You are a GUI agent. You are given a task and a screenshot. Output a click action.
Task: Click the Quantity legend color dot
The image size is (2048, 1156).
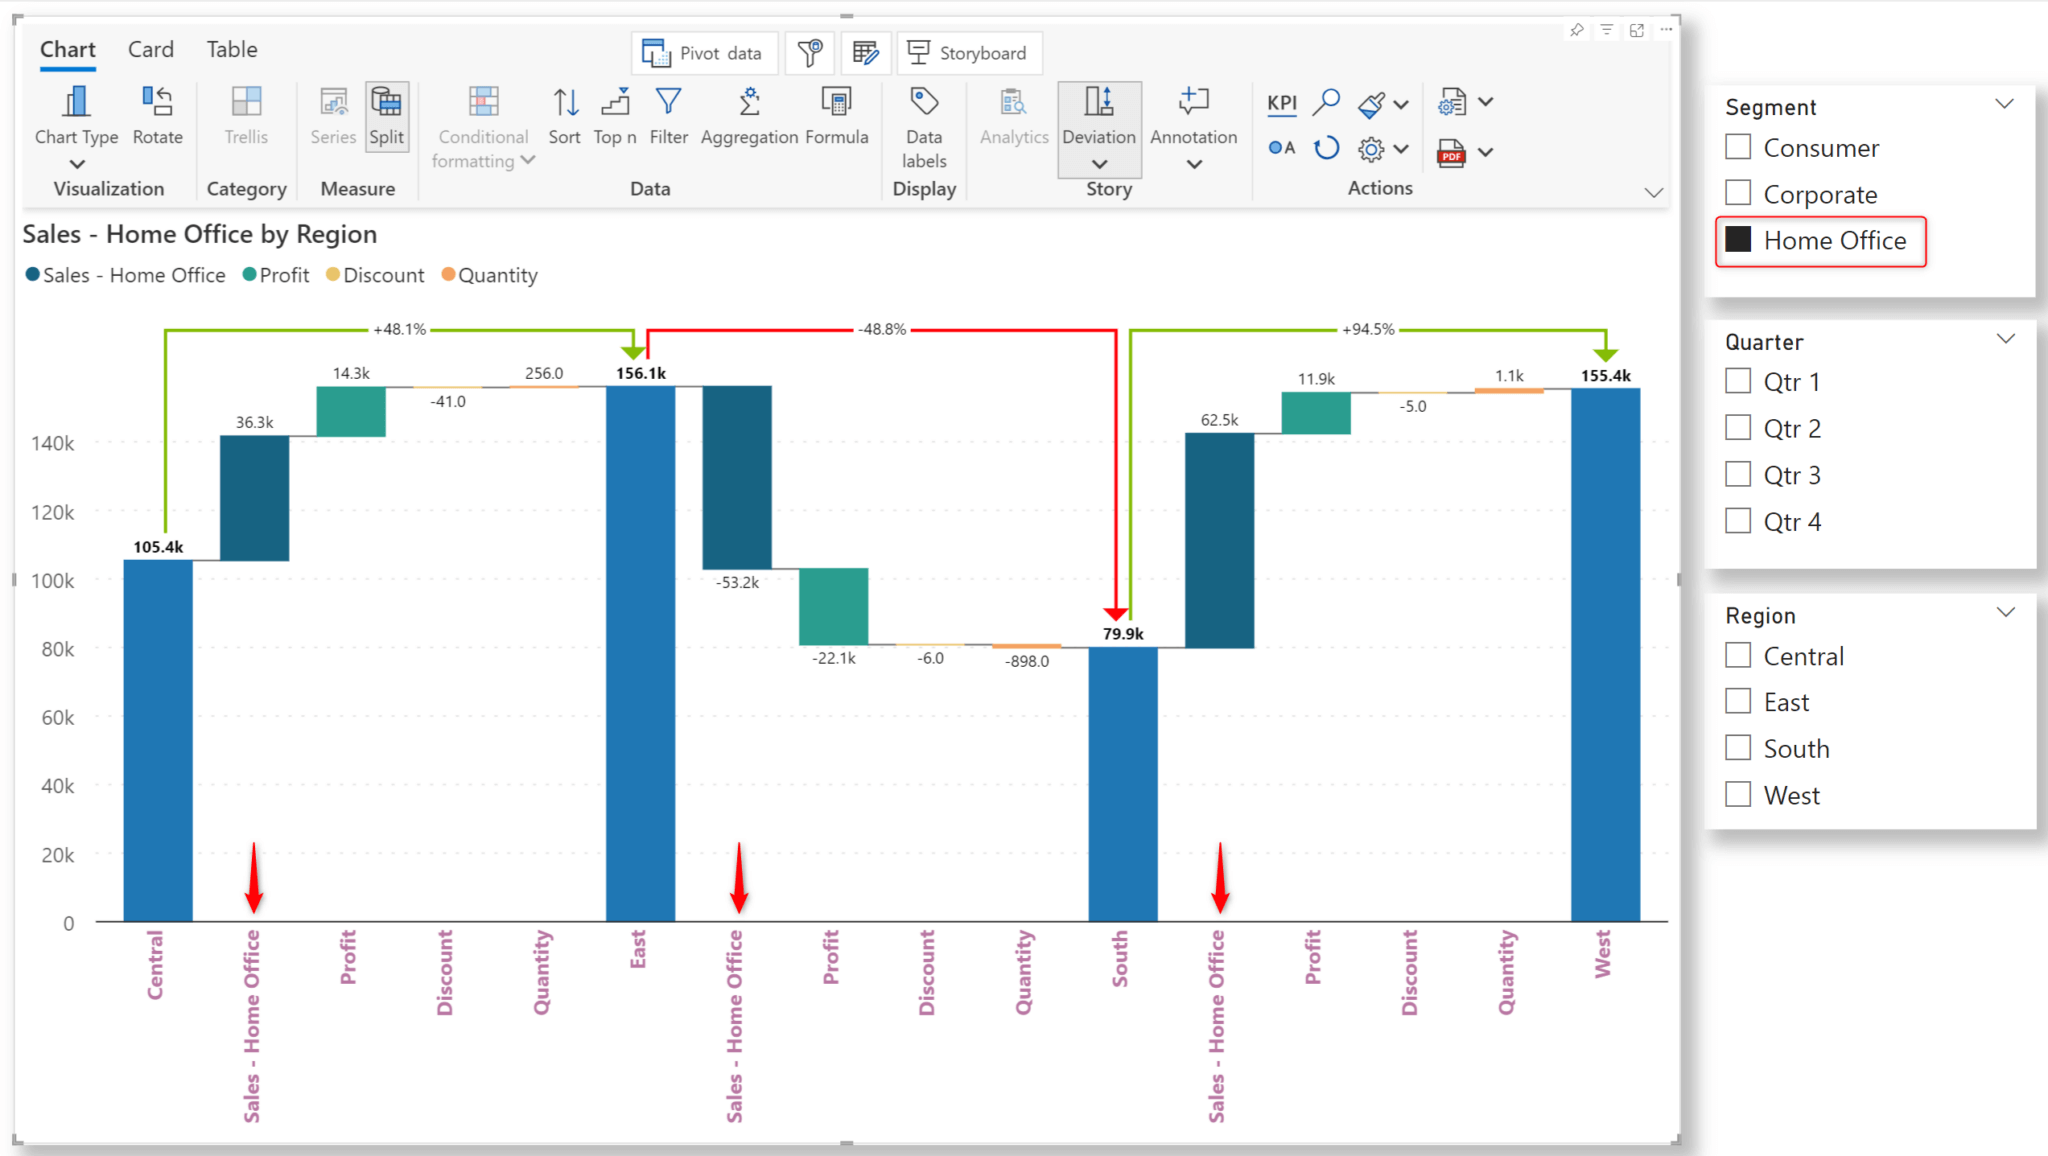click(x=449, y=275)
